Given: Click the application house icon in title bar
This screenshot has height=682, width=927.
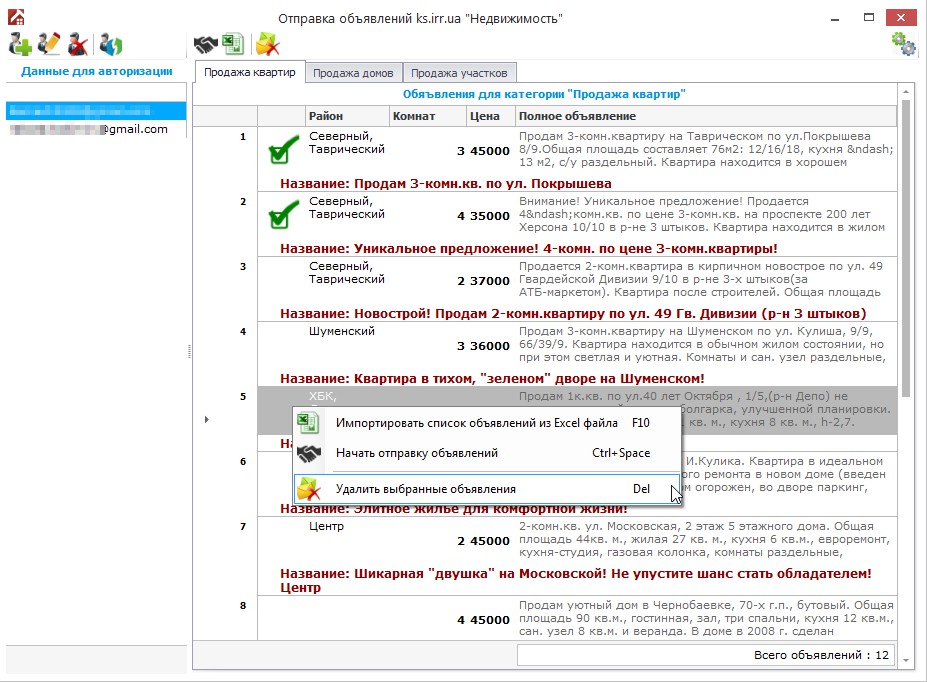Looking at the screenshot, I should [x=17, y=17].
